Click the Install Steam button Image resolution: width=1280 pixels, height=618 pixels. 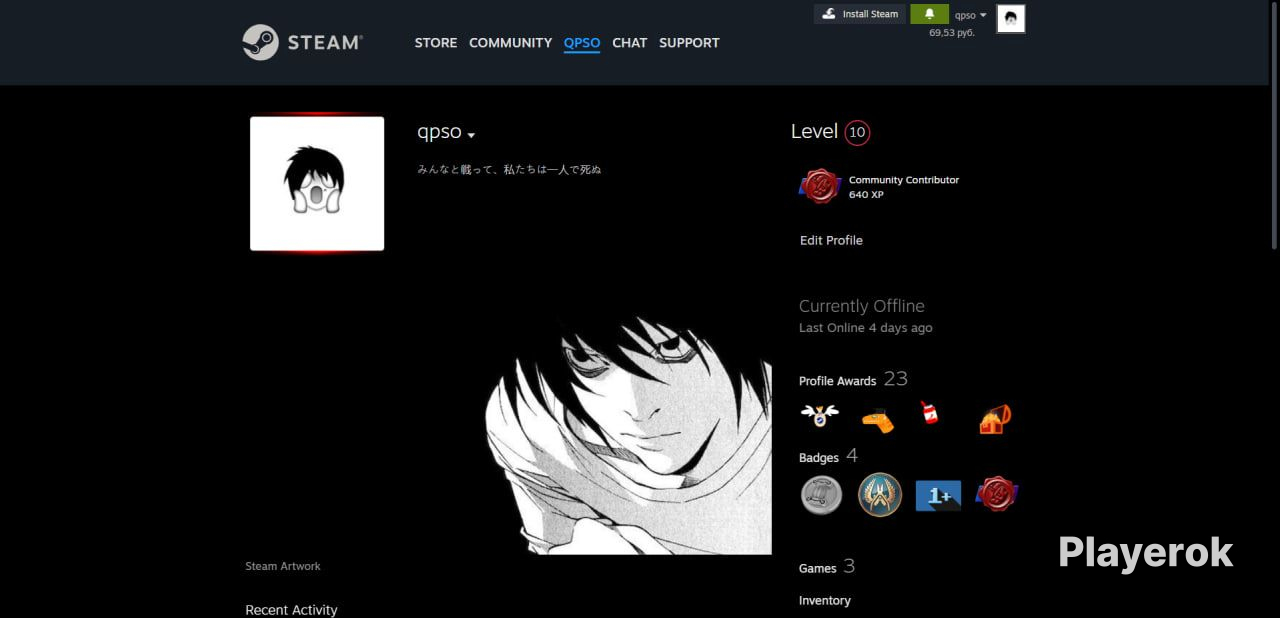tap(860, 14)
